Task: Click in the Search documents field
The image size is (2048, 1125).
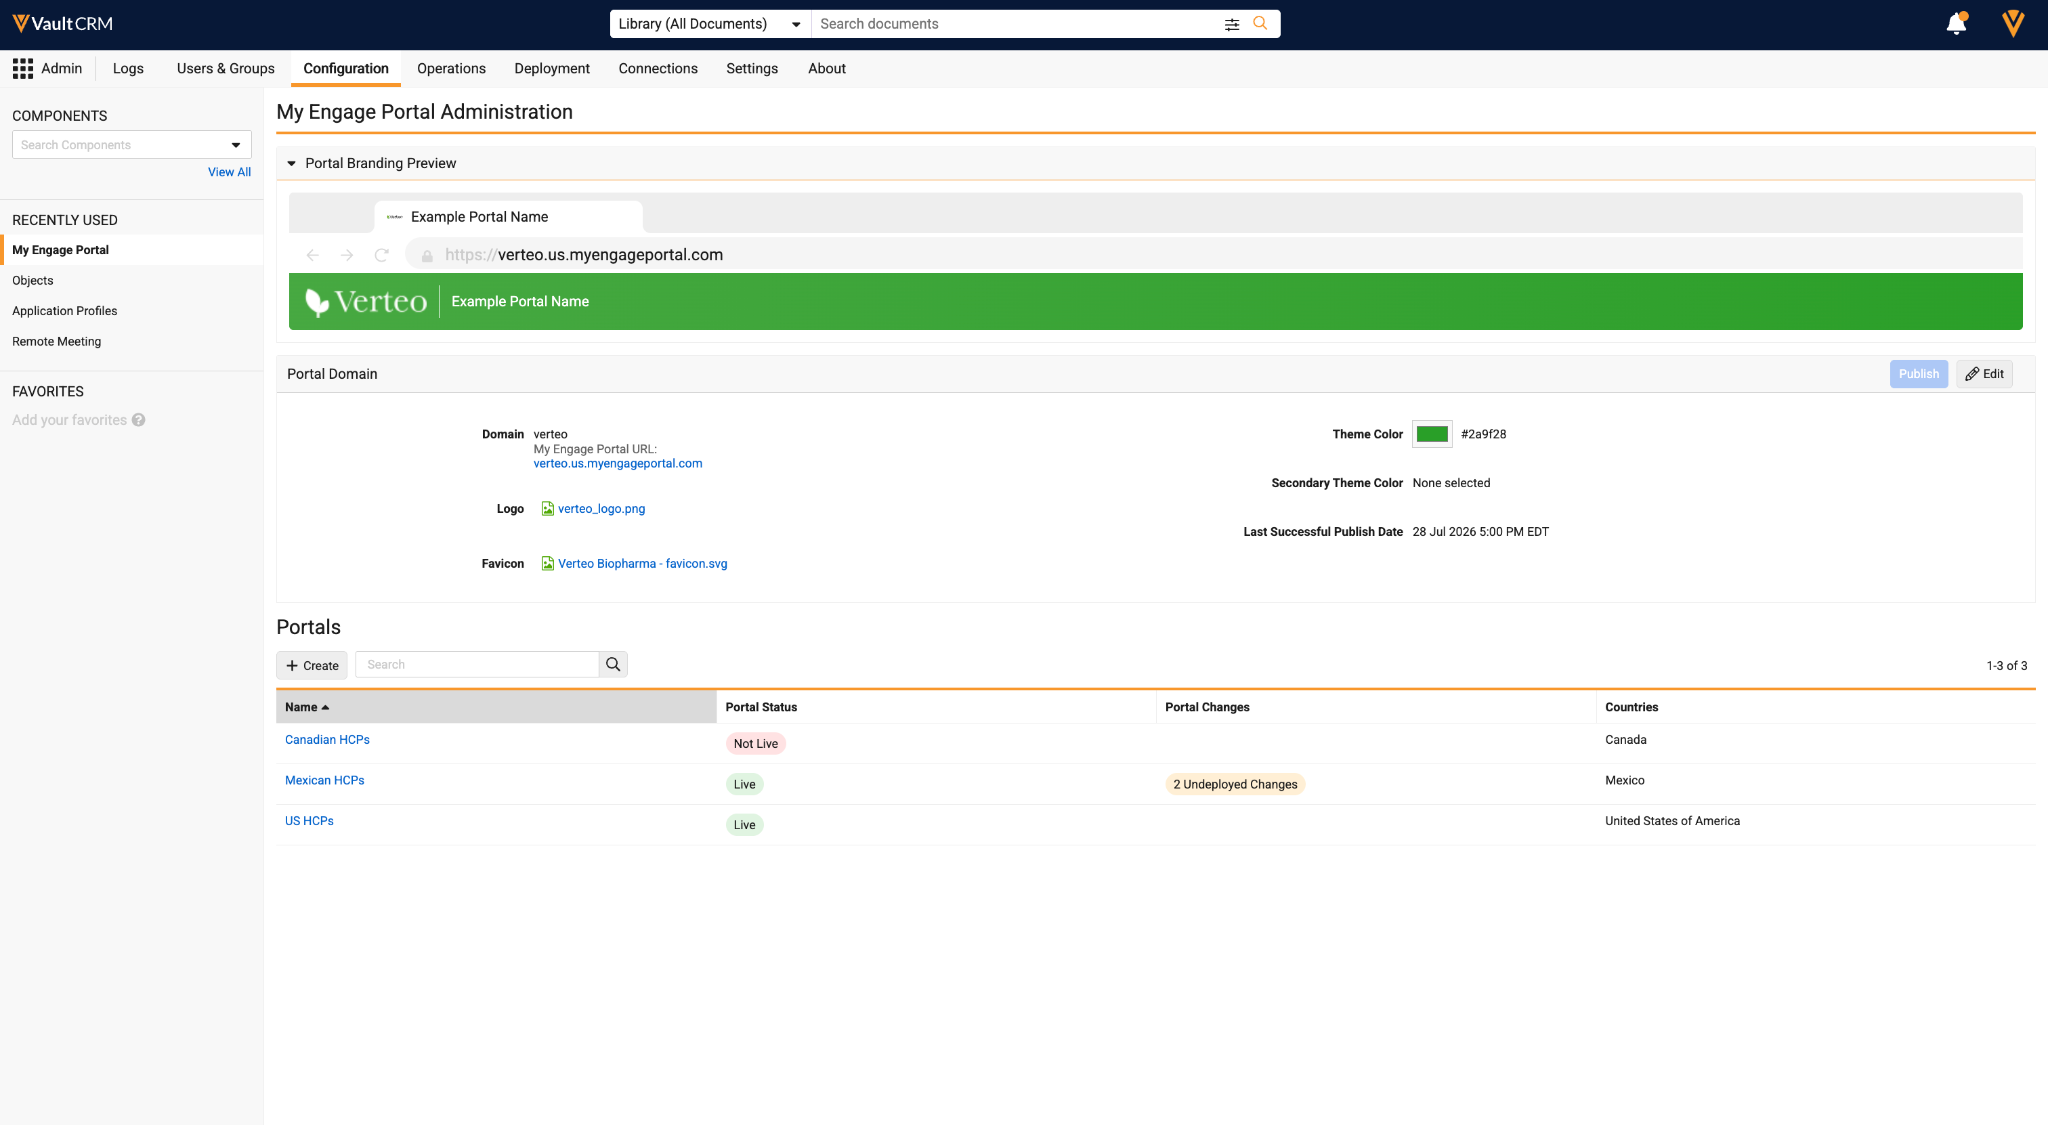Action: (1015, 24)
